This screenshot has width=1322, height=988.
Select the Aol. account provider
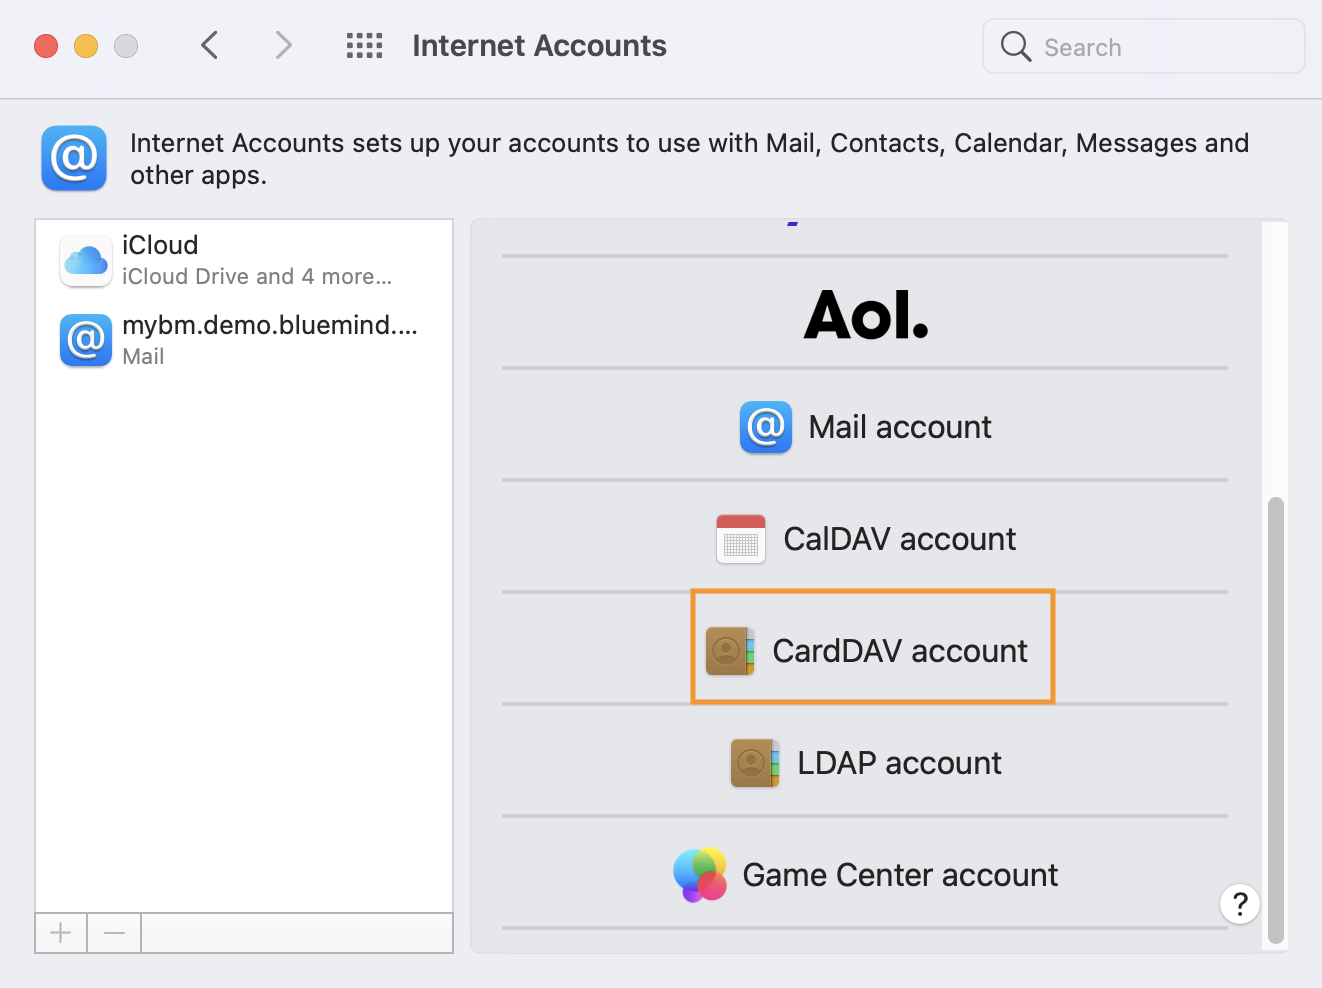click(865, 315)
